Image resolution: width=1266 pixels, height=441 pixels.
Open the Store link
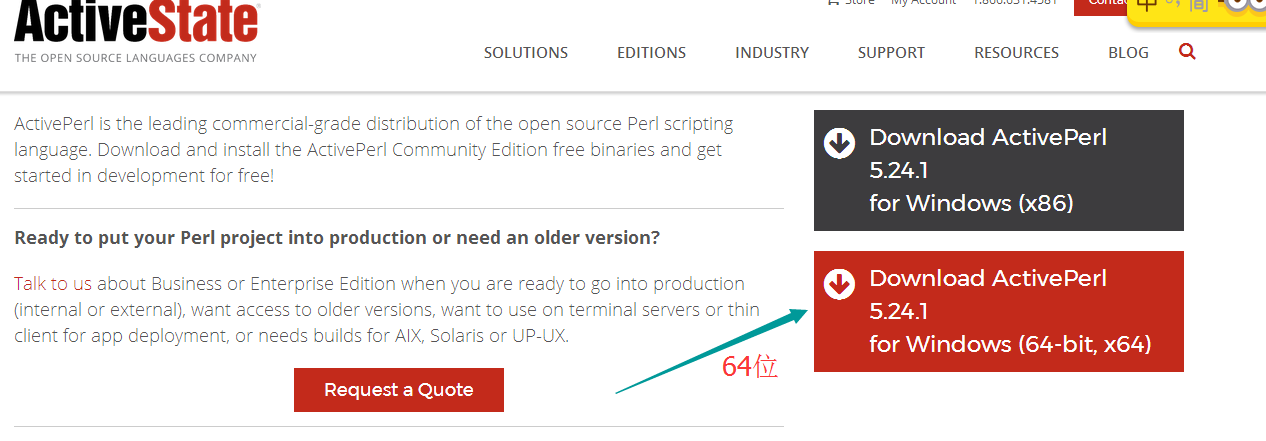[858, 3]
